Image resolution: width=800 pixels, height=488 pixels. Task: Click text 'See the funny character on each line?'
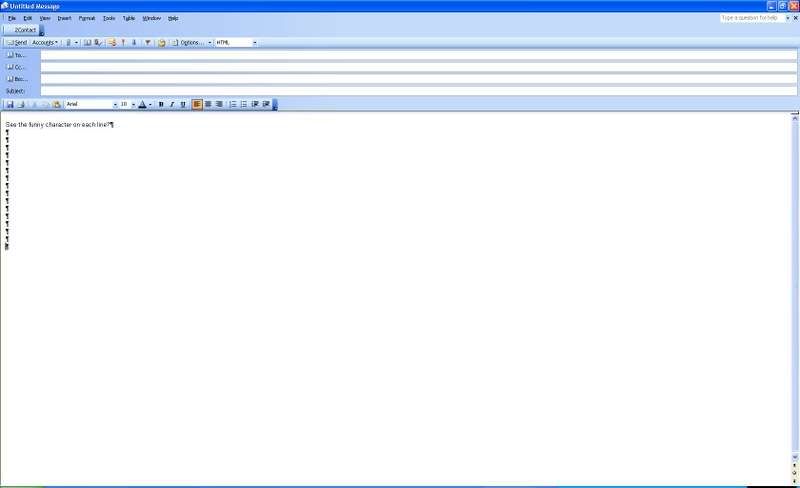(58, 125)
